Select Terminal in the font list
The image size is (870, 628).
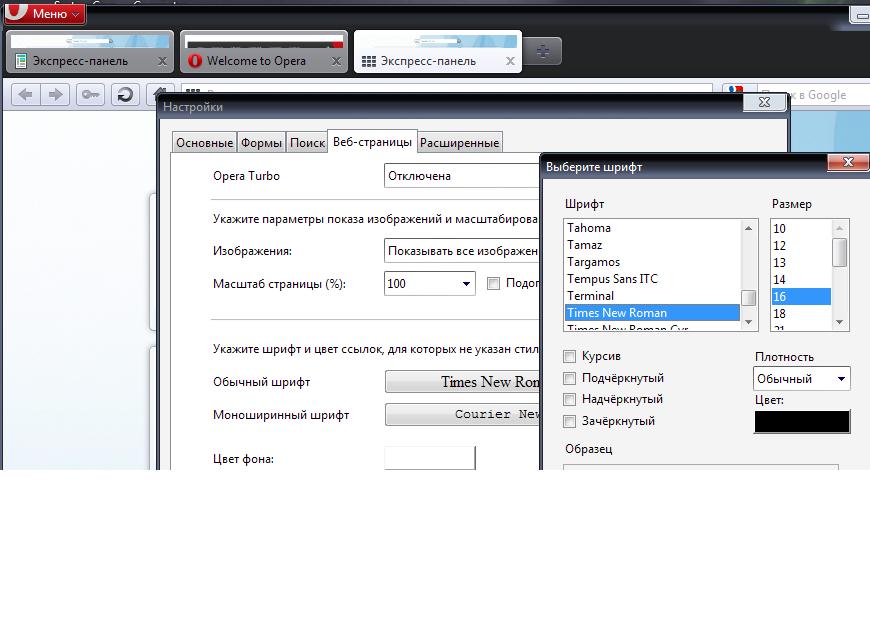click(652, 296)
